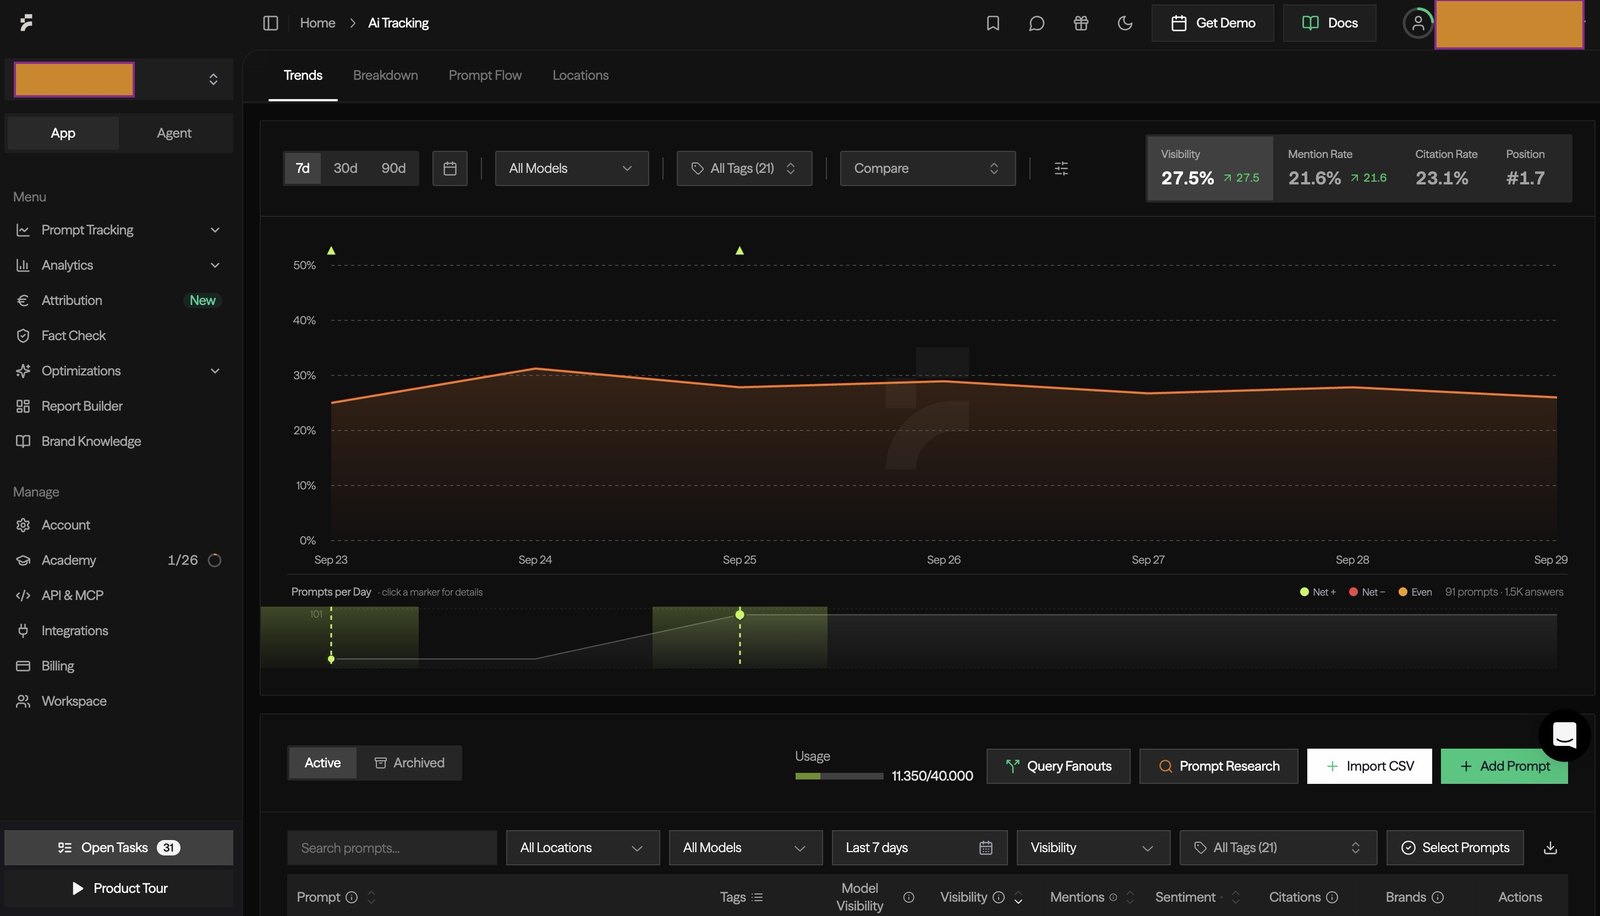Switch to the Breakdown tab

pyautogui.click(x=385, y=75)
